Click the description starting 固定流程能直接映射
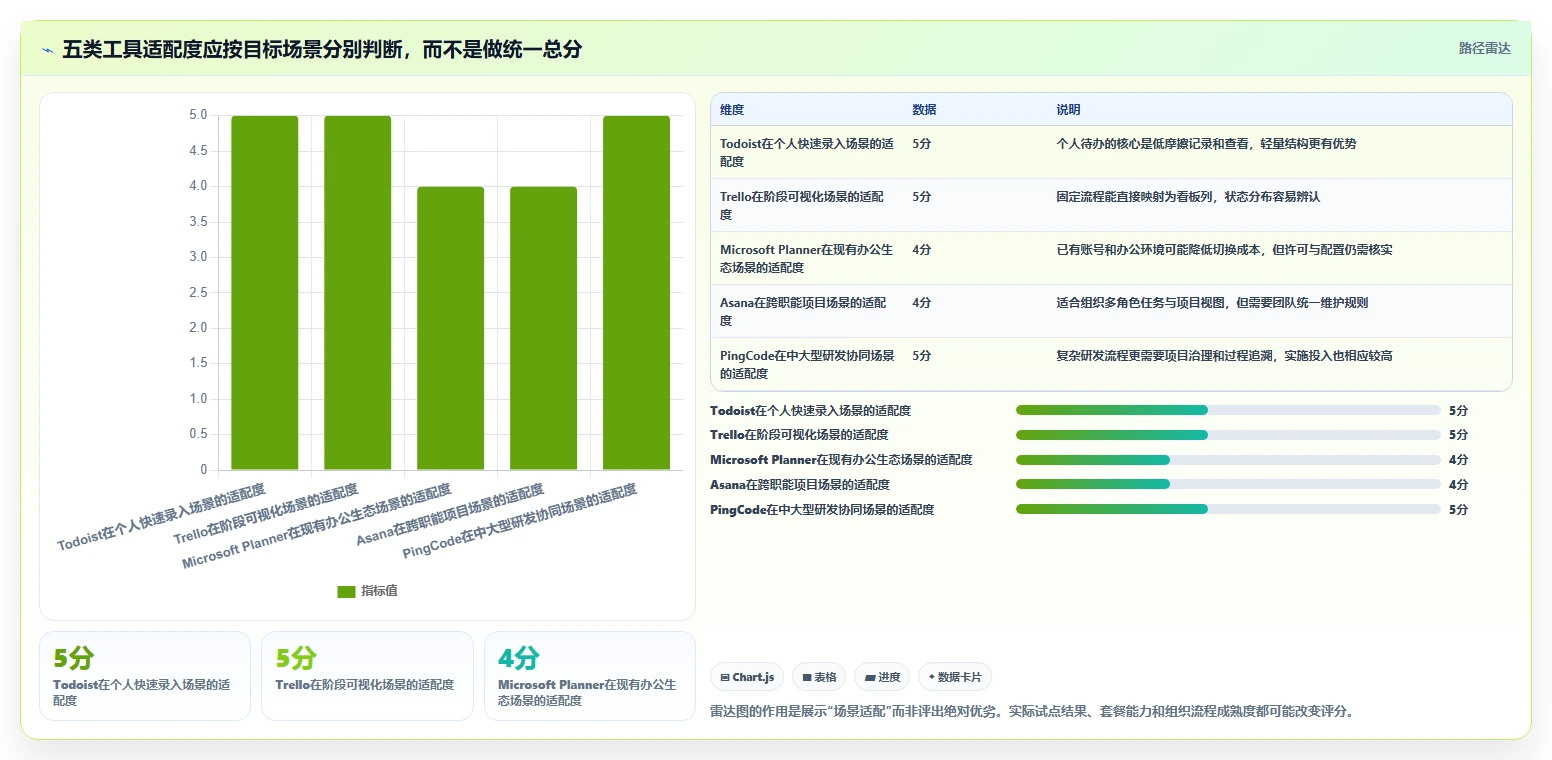The height and width of the screenshot is (760, 1552). click(x=1188, y=197)
